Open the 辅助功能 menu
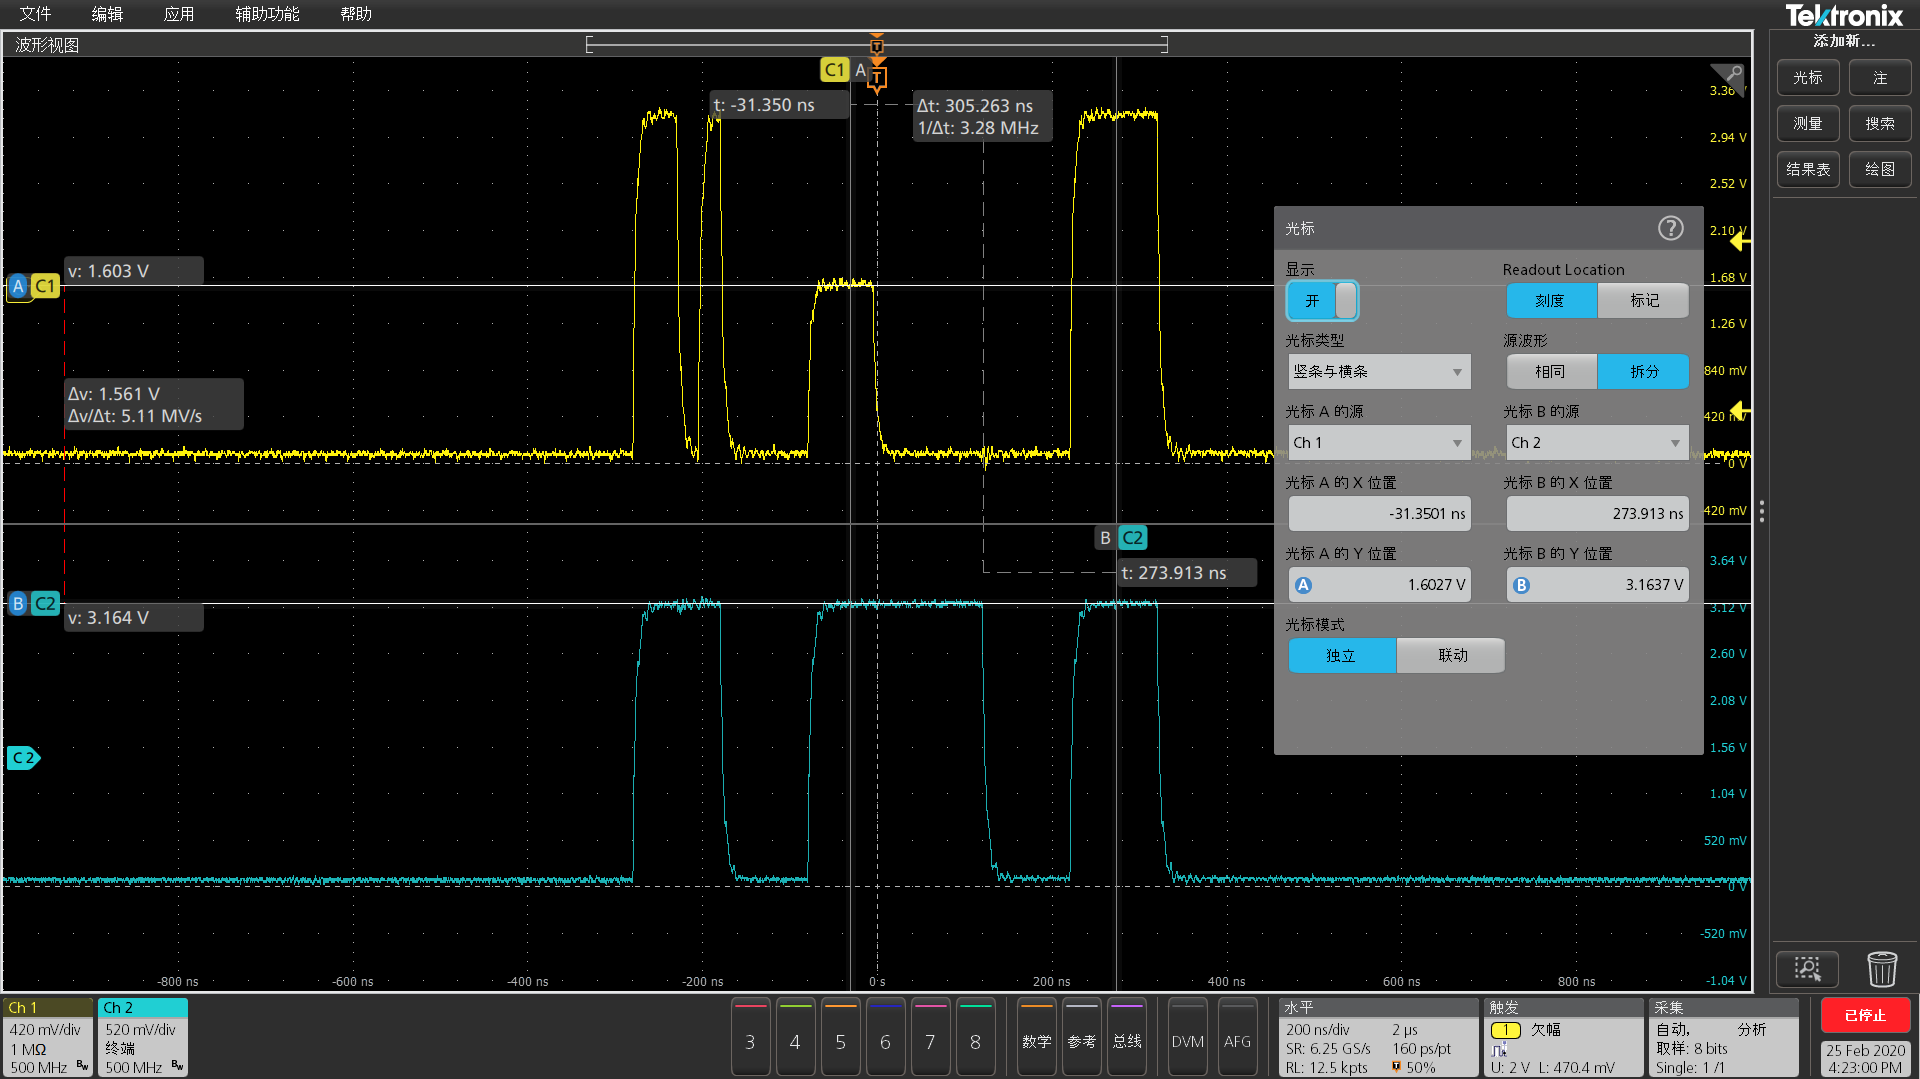The width and height of the screenshot is (1920, 1079). point(267,14)
